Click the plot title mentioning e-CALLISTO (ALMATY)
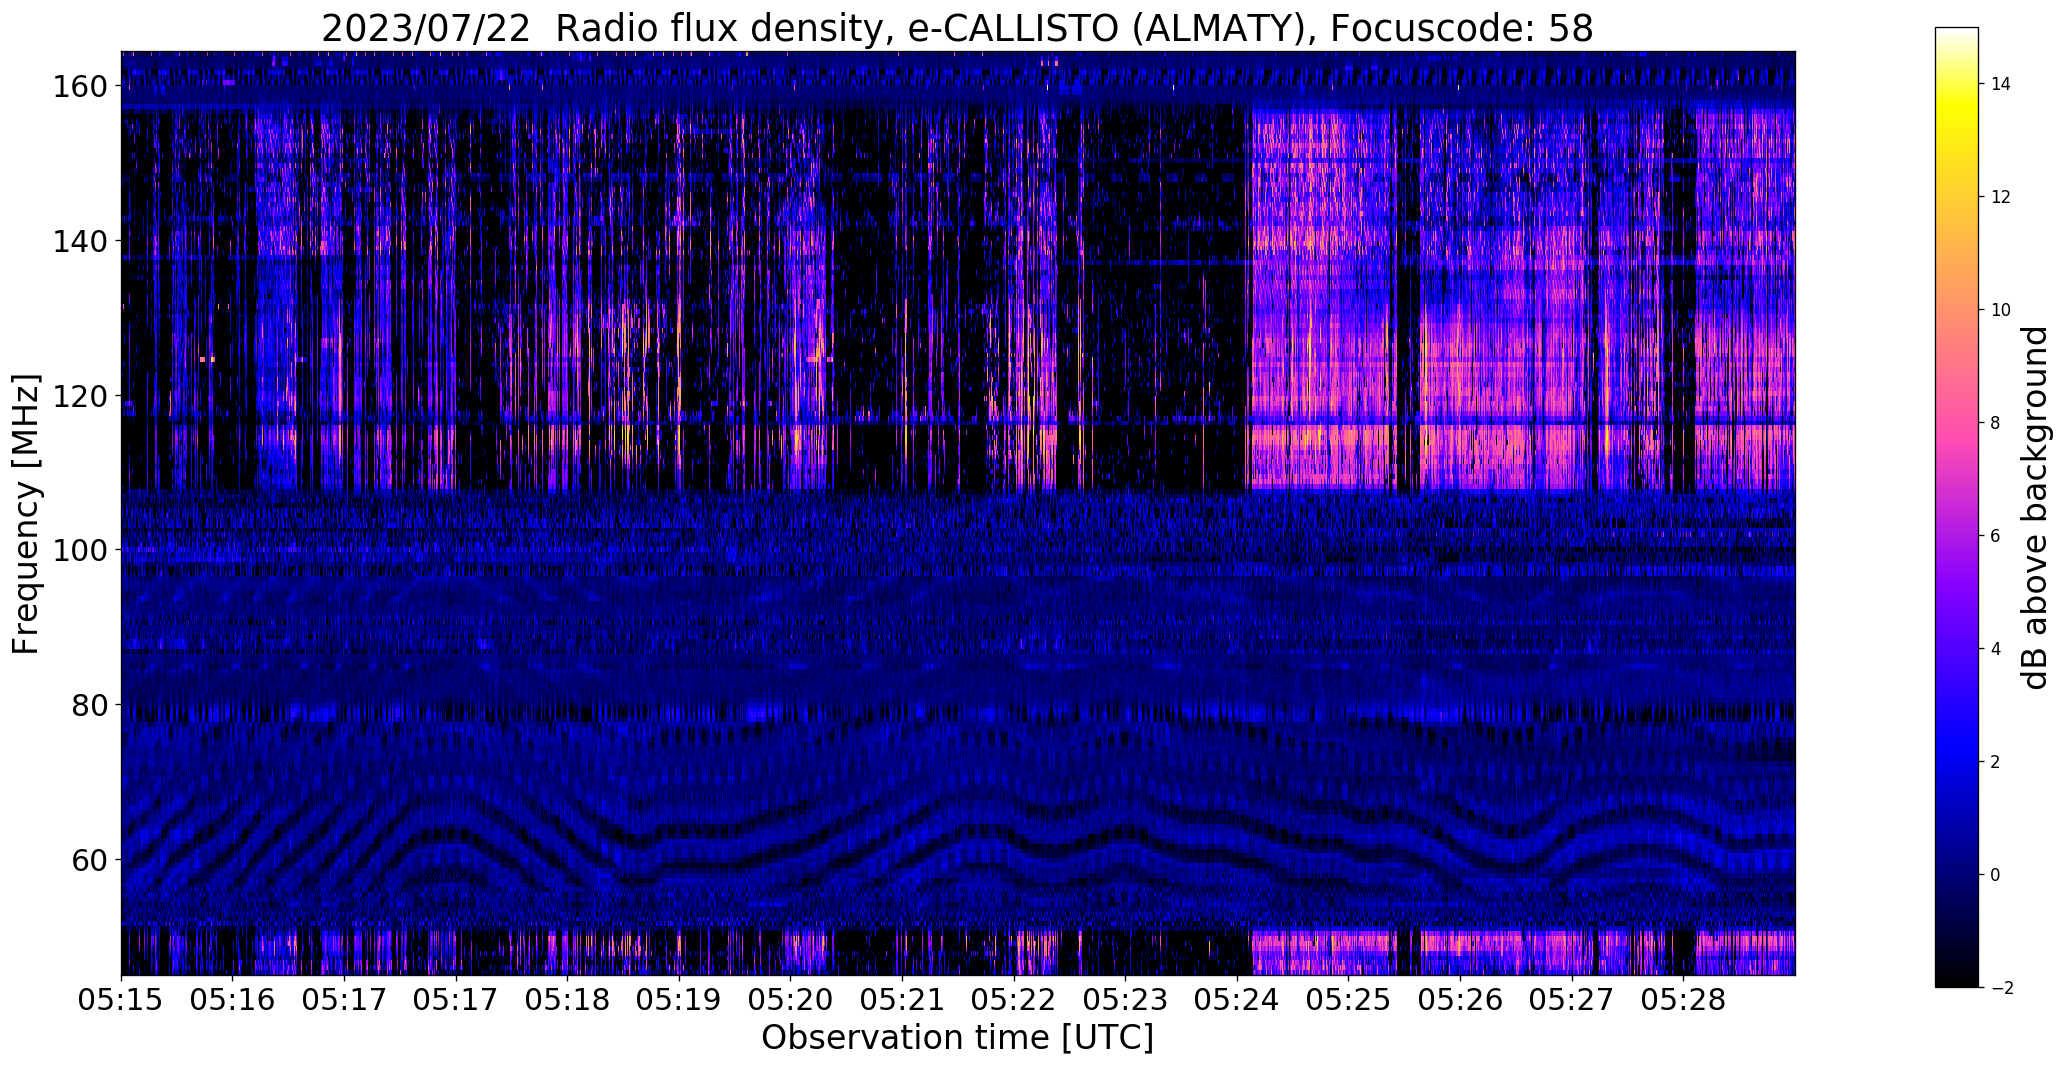This screenshot has height=1067, width=2066. 957,28
